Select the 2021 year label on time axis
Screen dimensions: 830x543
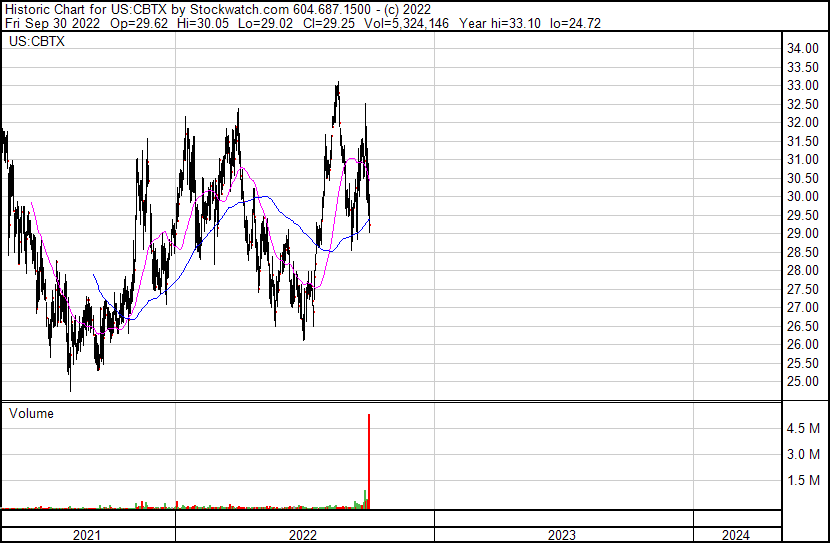(87, 535)
